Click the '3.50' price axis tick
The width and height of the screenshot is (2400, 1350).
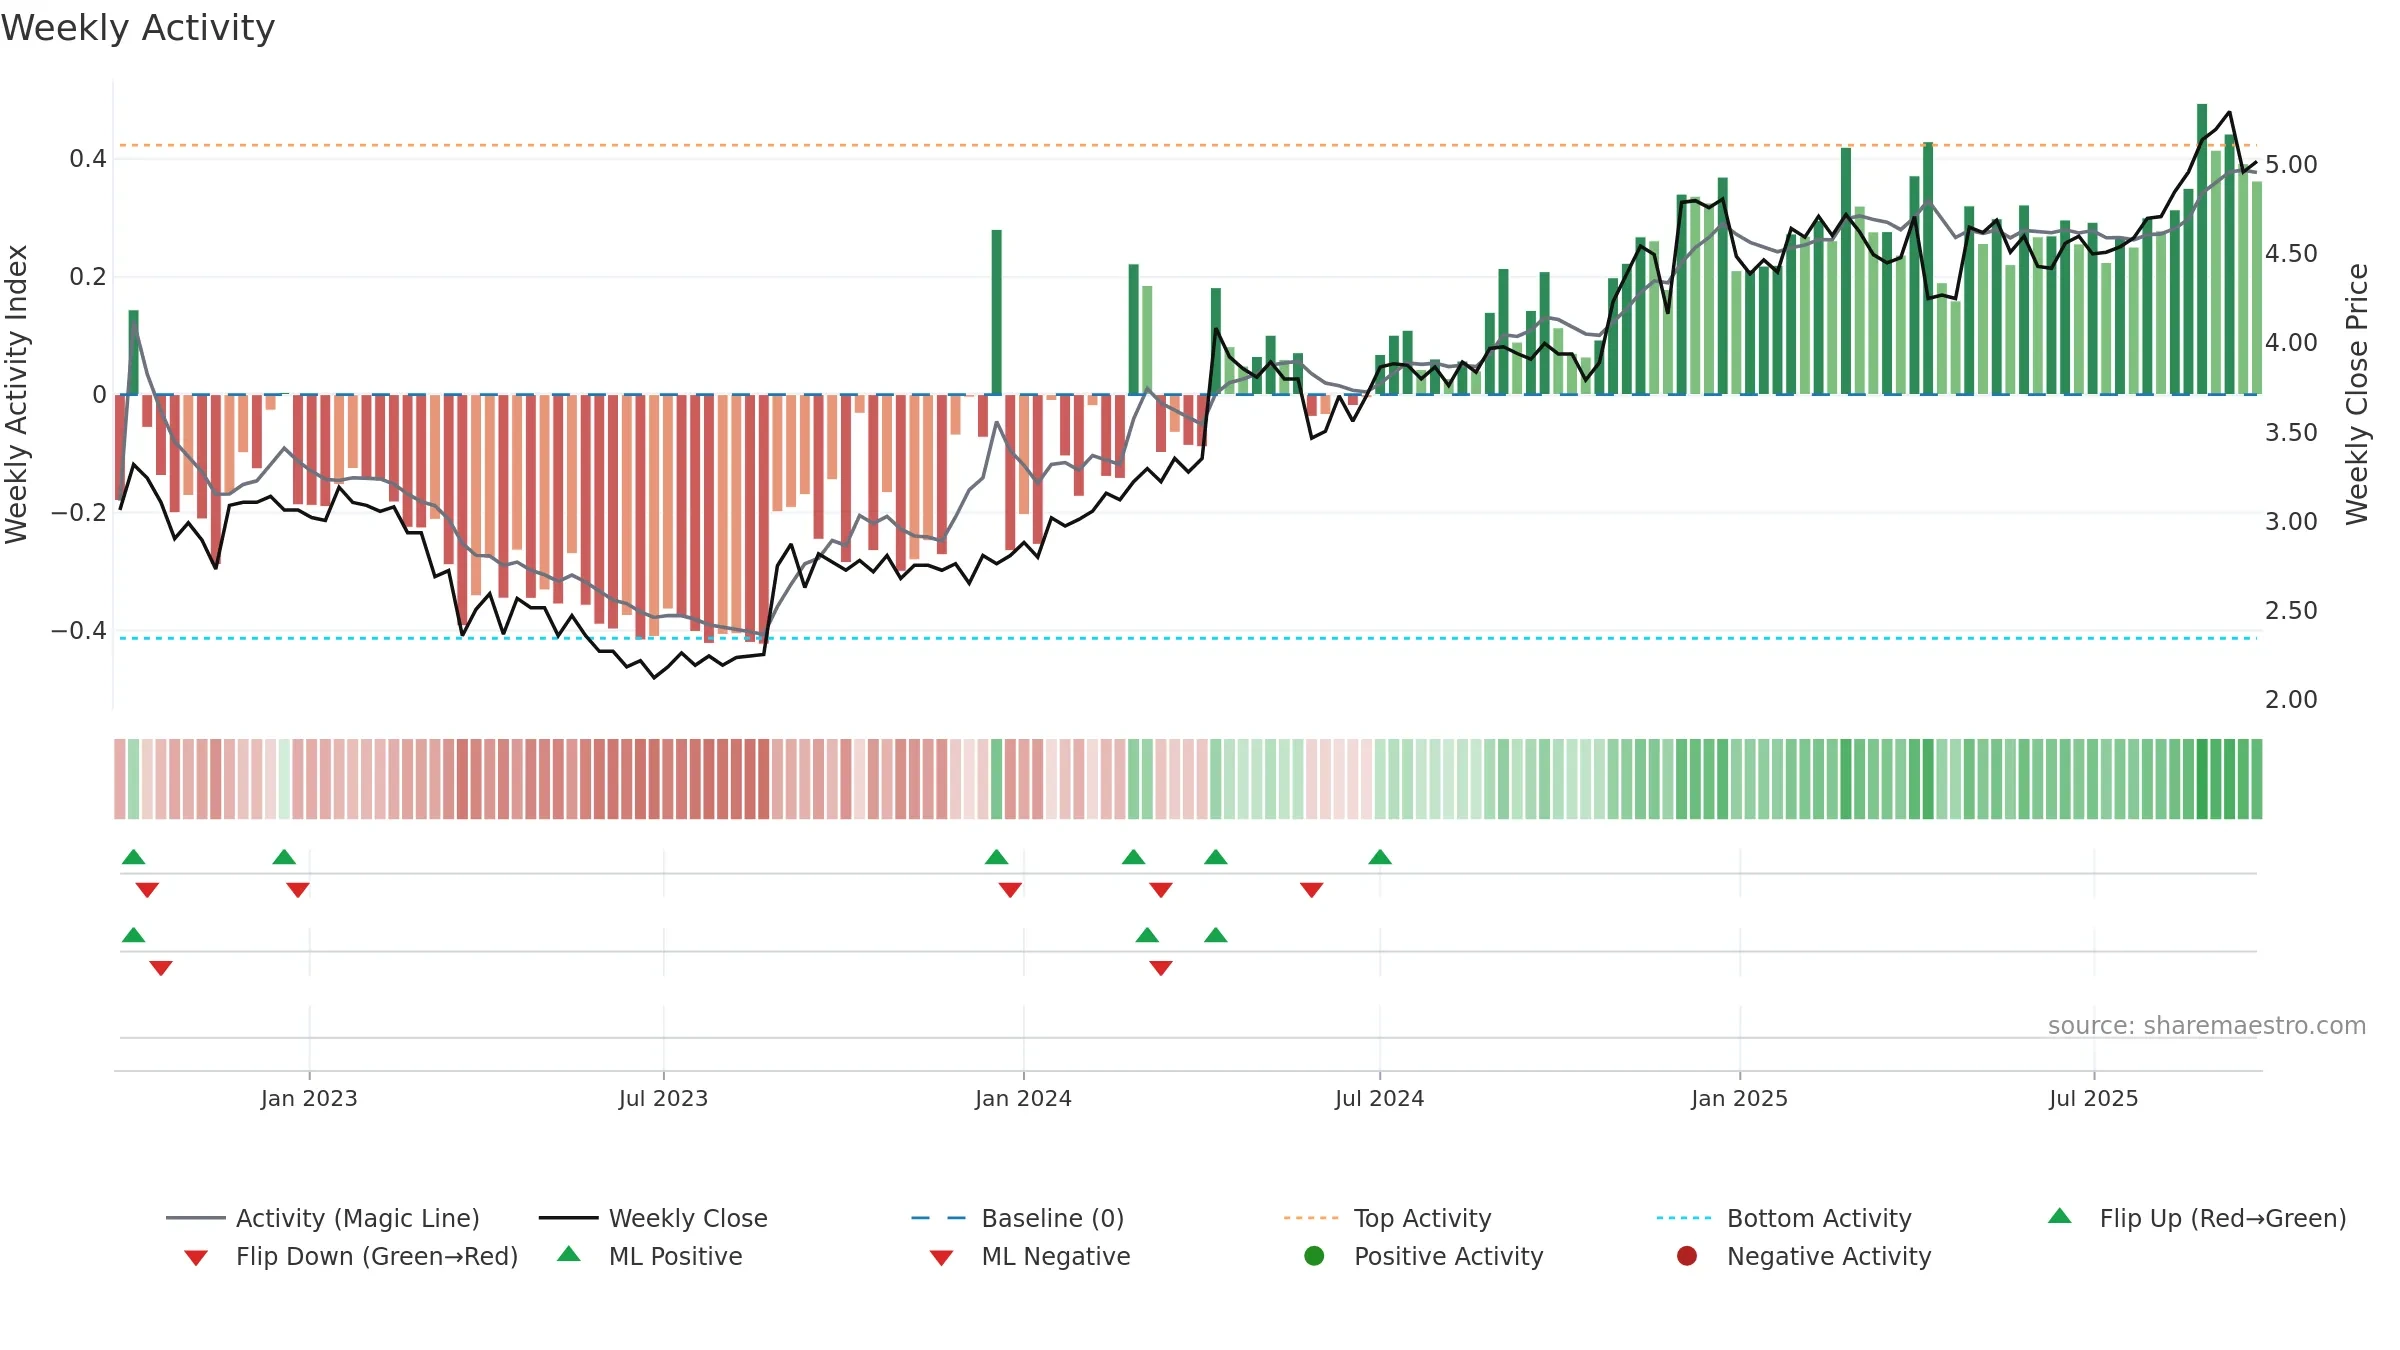(x=2291, y=433)
